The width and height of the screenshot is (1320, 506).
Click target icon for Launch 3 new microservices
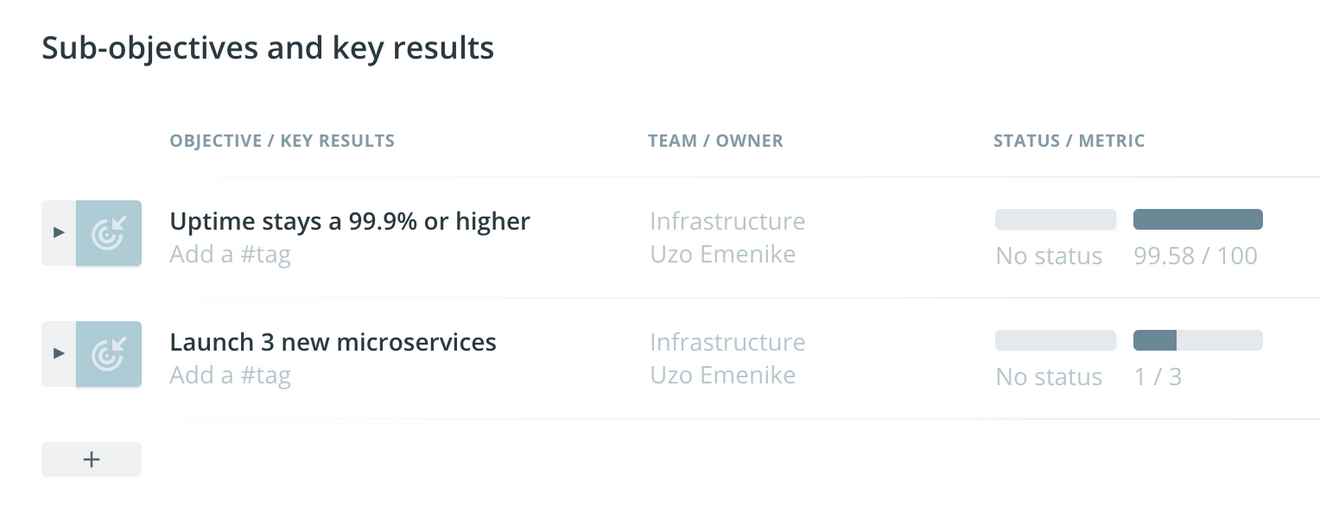pyautogui.click(x=108, y=354)
